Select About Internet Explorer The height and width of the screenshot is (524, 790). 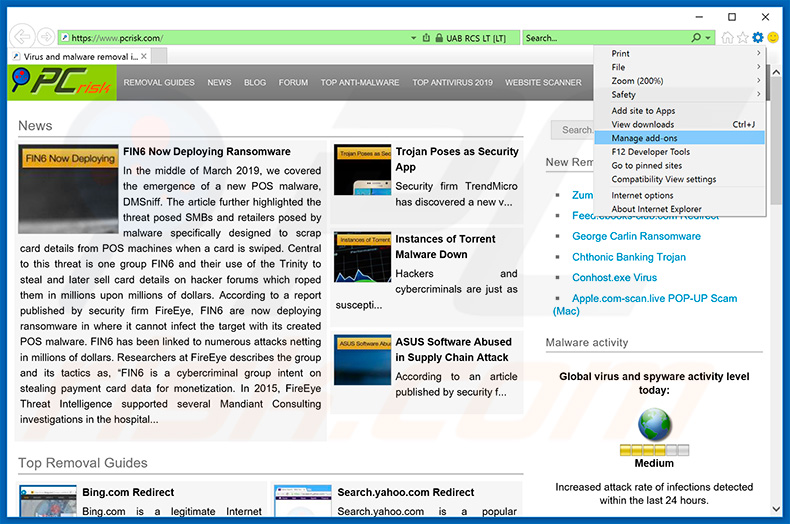(x=680, y=209)
